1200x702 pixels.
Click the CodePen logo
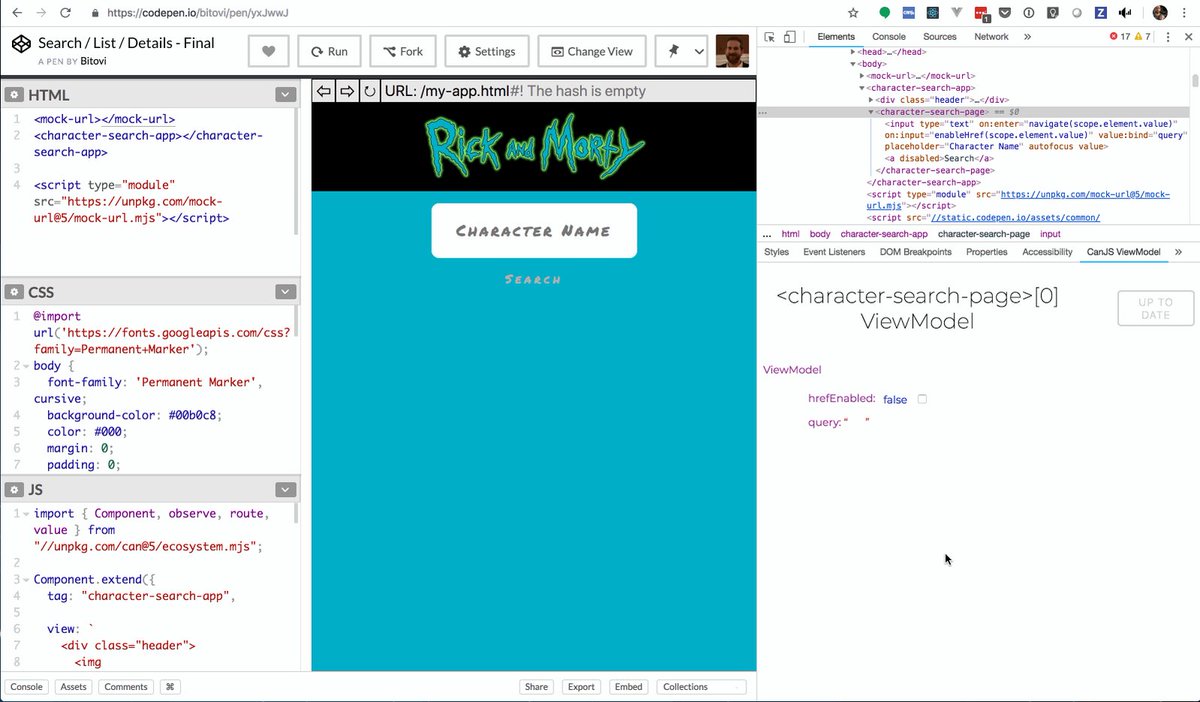tap(21, 44)
